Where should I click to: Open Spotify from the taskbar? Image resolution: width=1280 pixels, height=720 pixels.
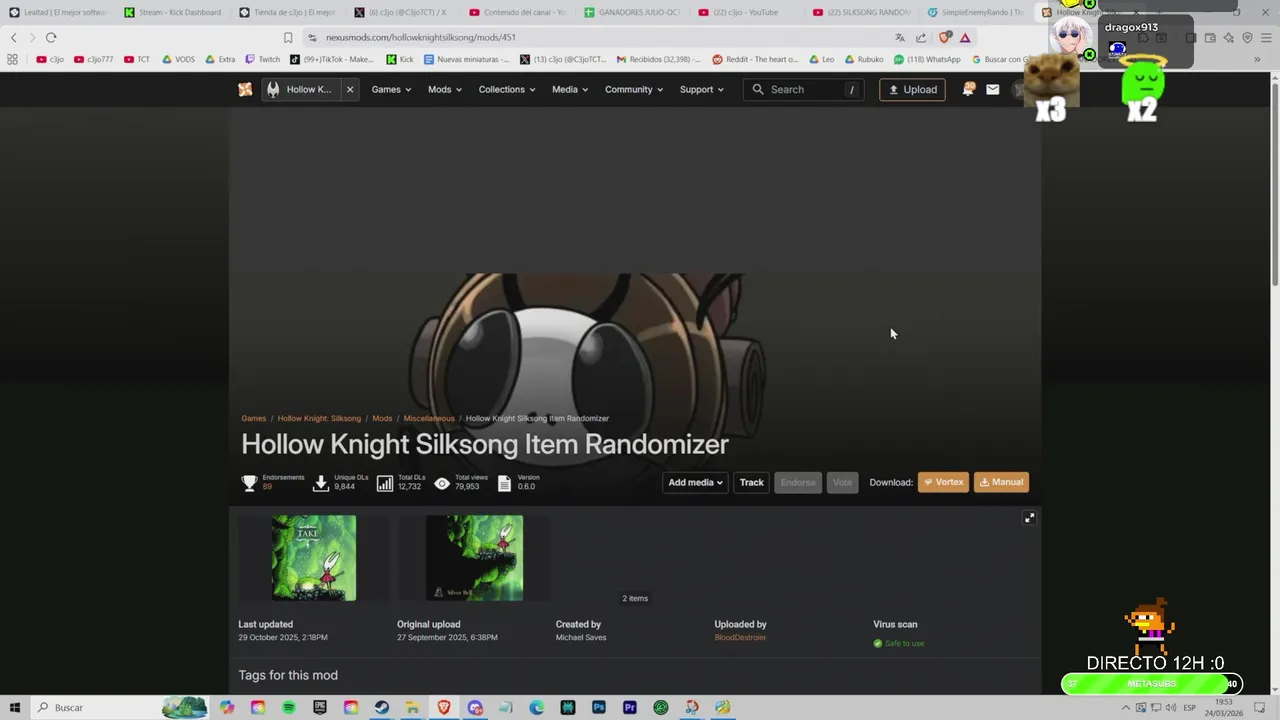pyautogui.click(x=289, y=707)
